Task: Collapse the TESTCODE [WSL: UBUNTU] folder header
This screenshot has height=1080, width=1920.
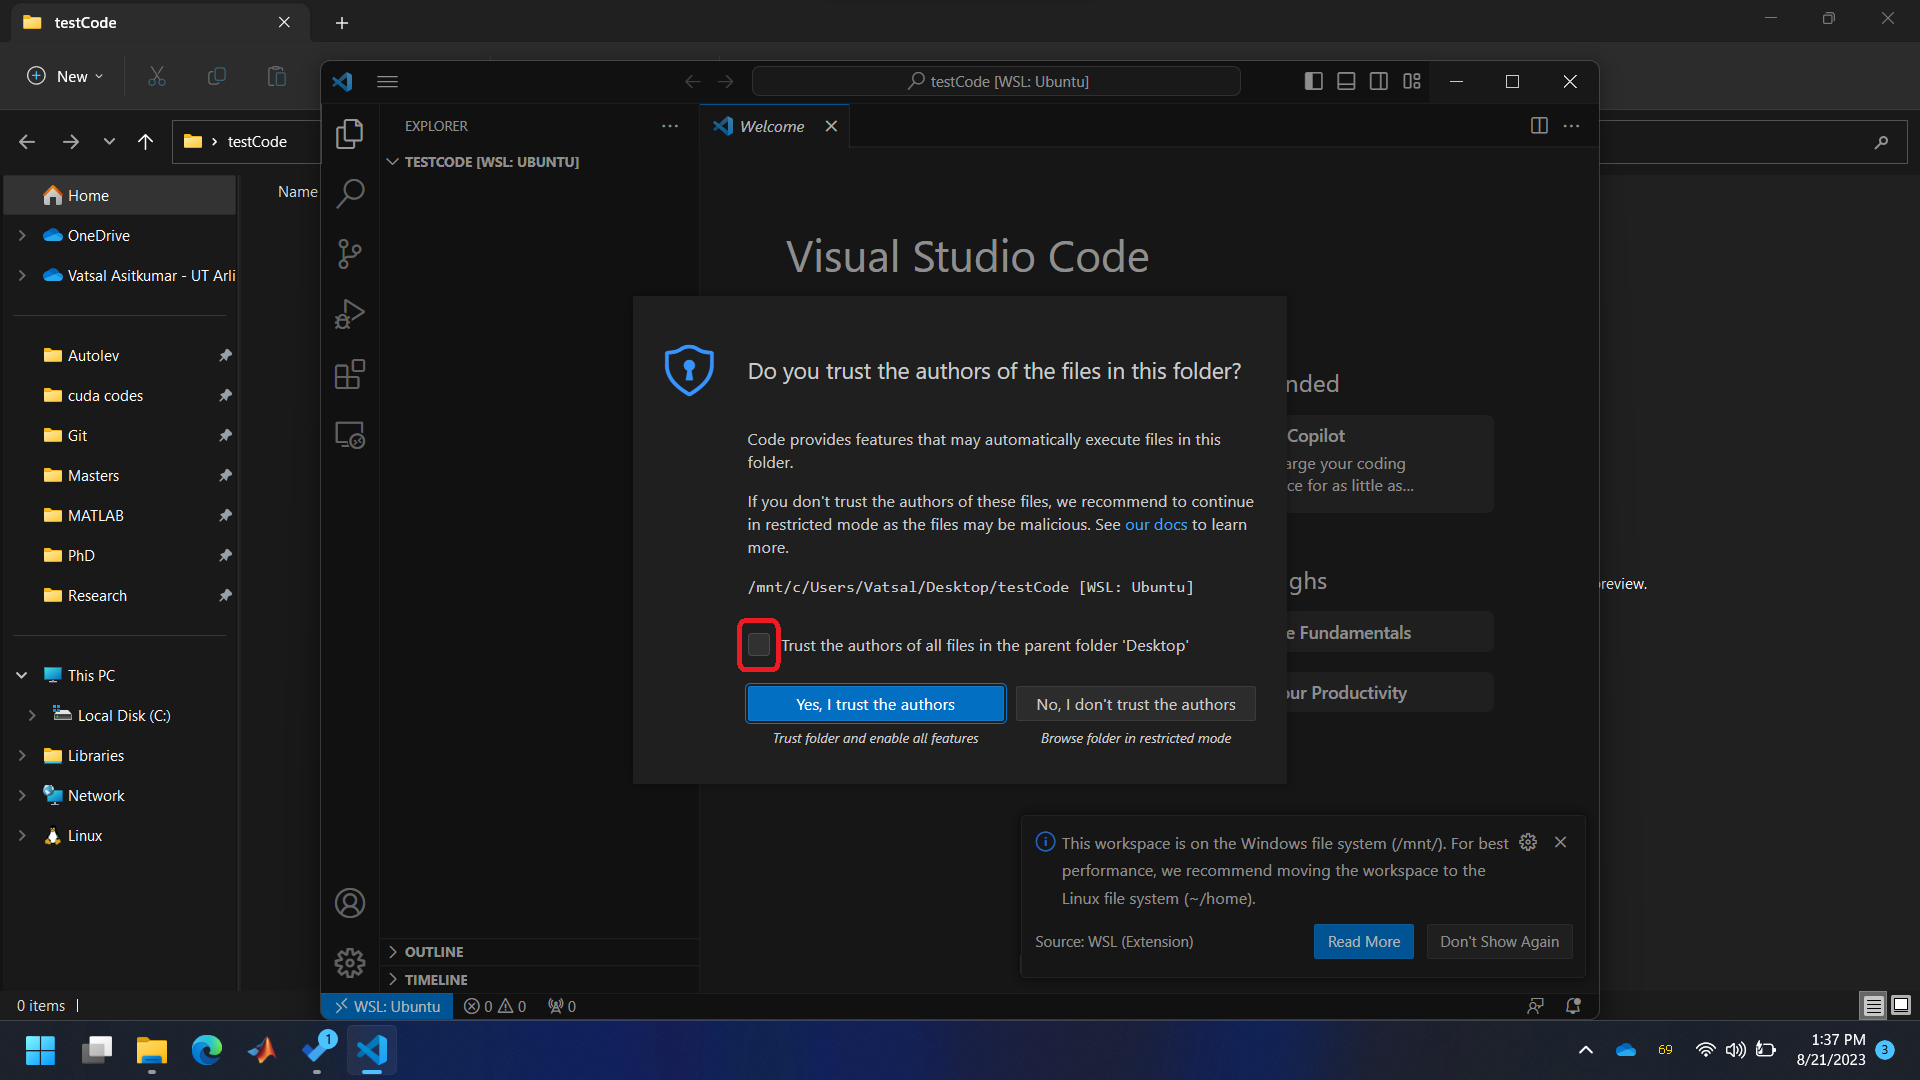Action: (491, 162)
